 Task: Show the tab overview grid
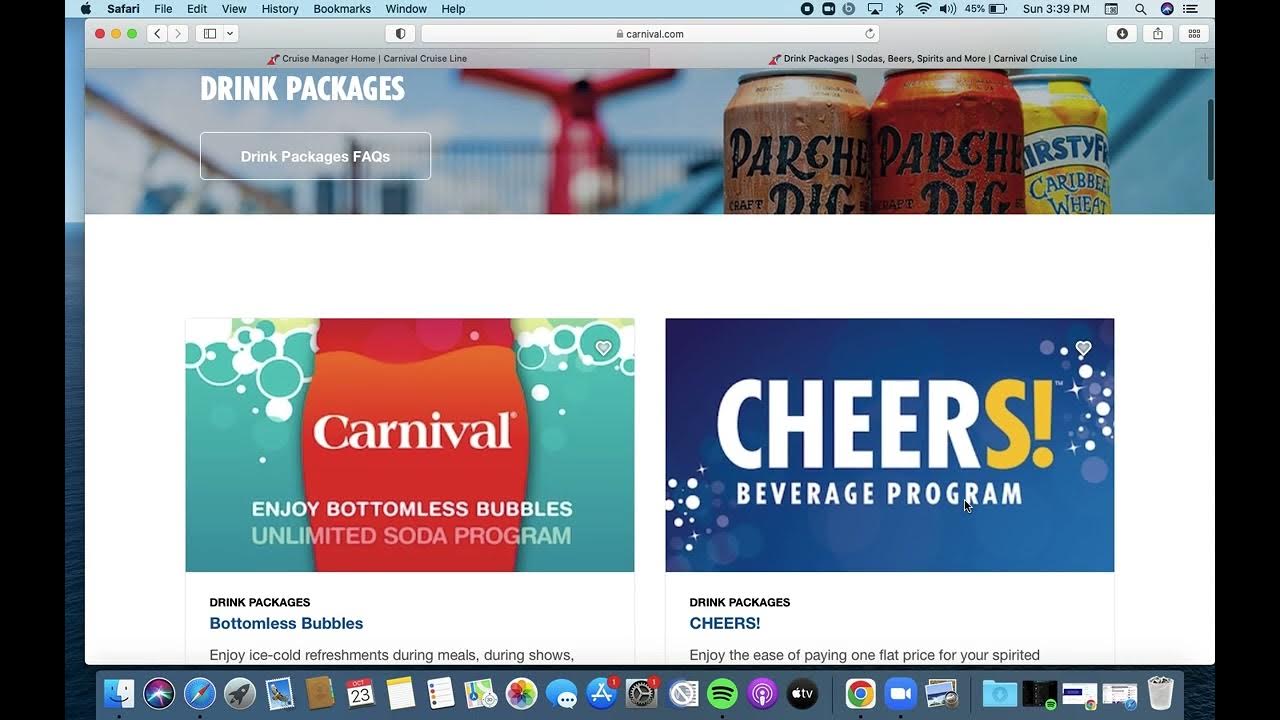[x=1194, y=33]
